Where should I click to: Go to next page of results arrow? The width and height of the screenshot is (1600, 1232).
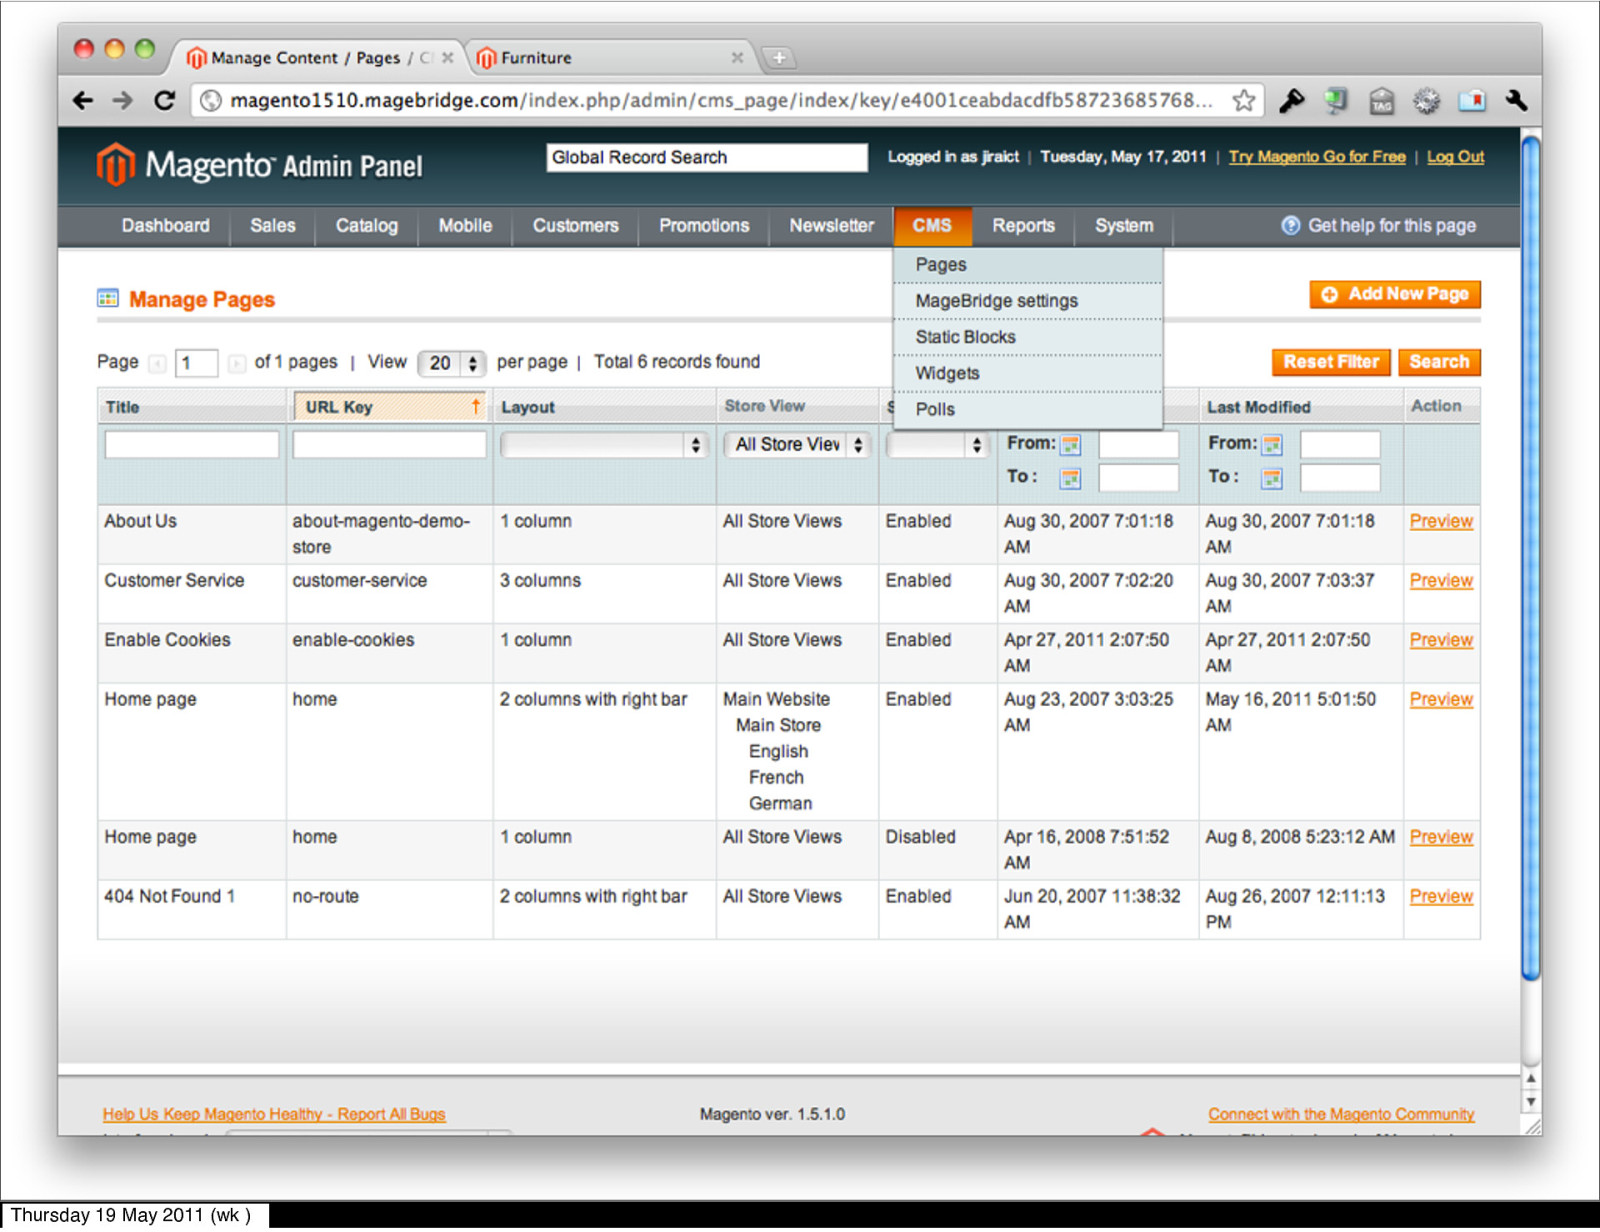pyautogui.click(x=236, y=363)
